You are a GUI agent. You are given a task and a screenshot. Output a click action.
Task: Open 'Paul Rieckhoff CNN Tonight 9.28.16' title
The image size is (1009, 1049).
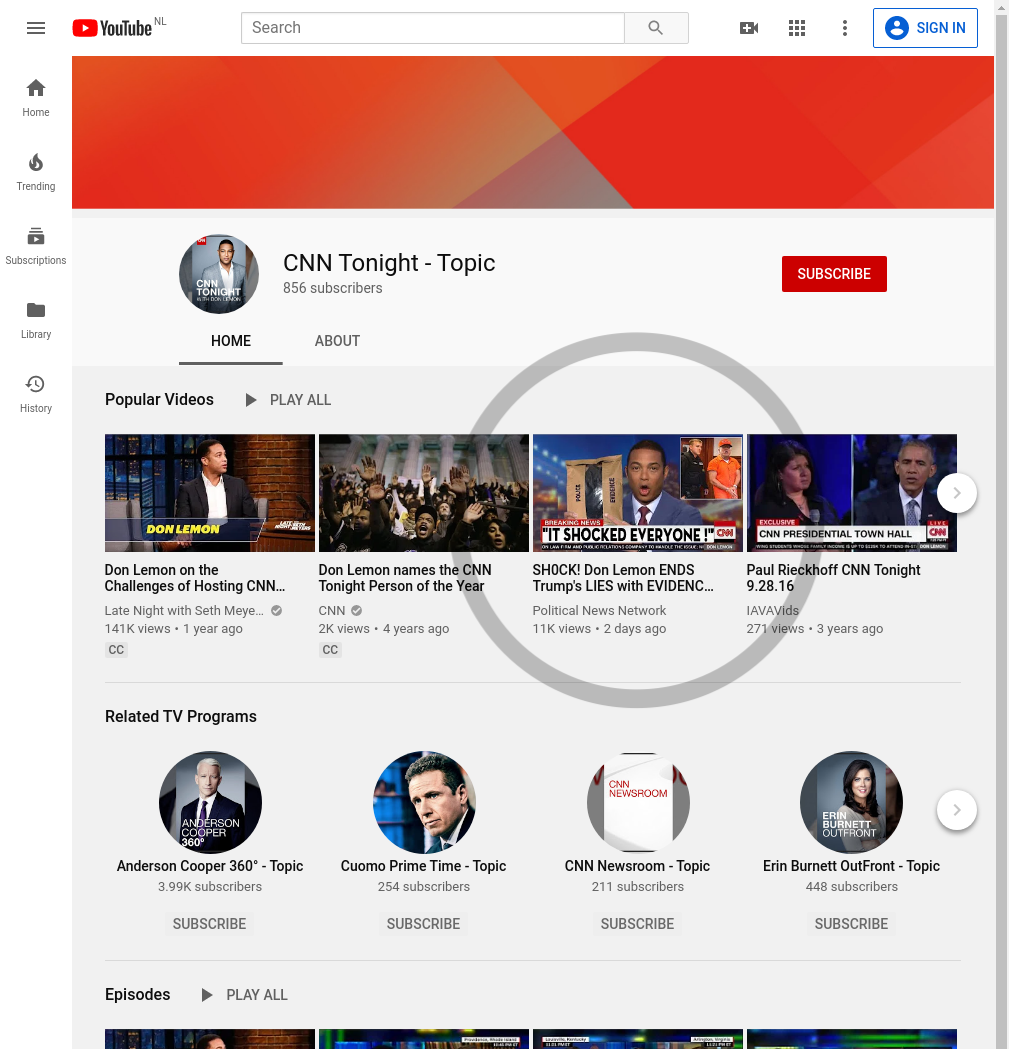pos(834,578)
